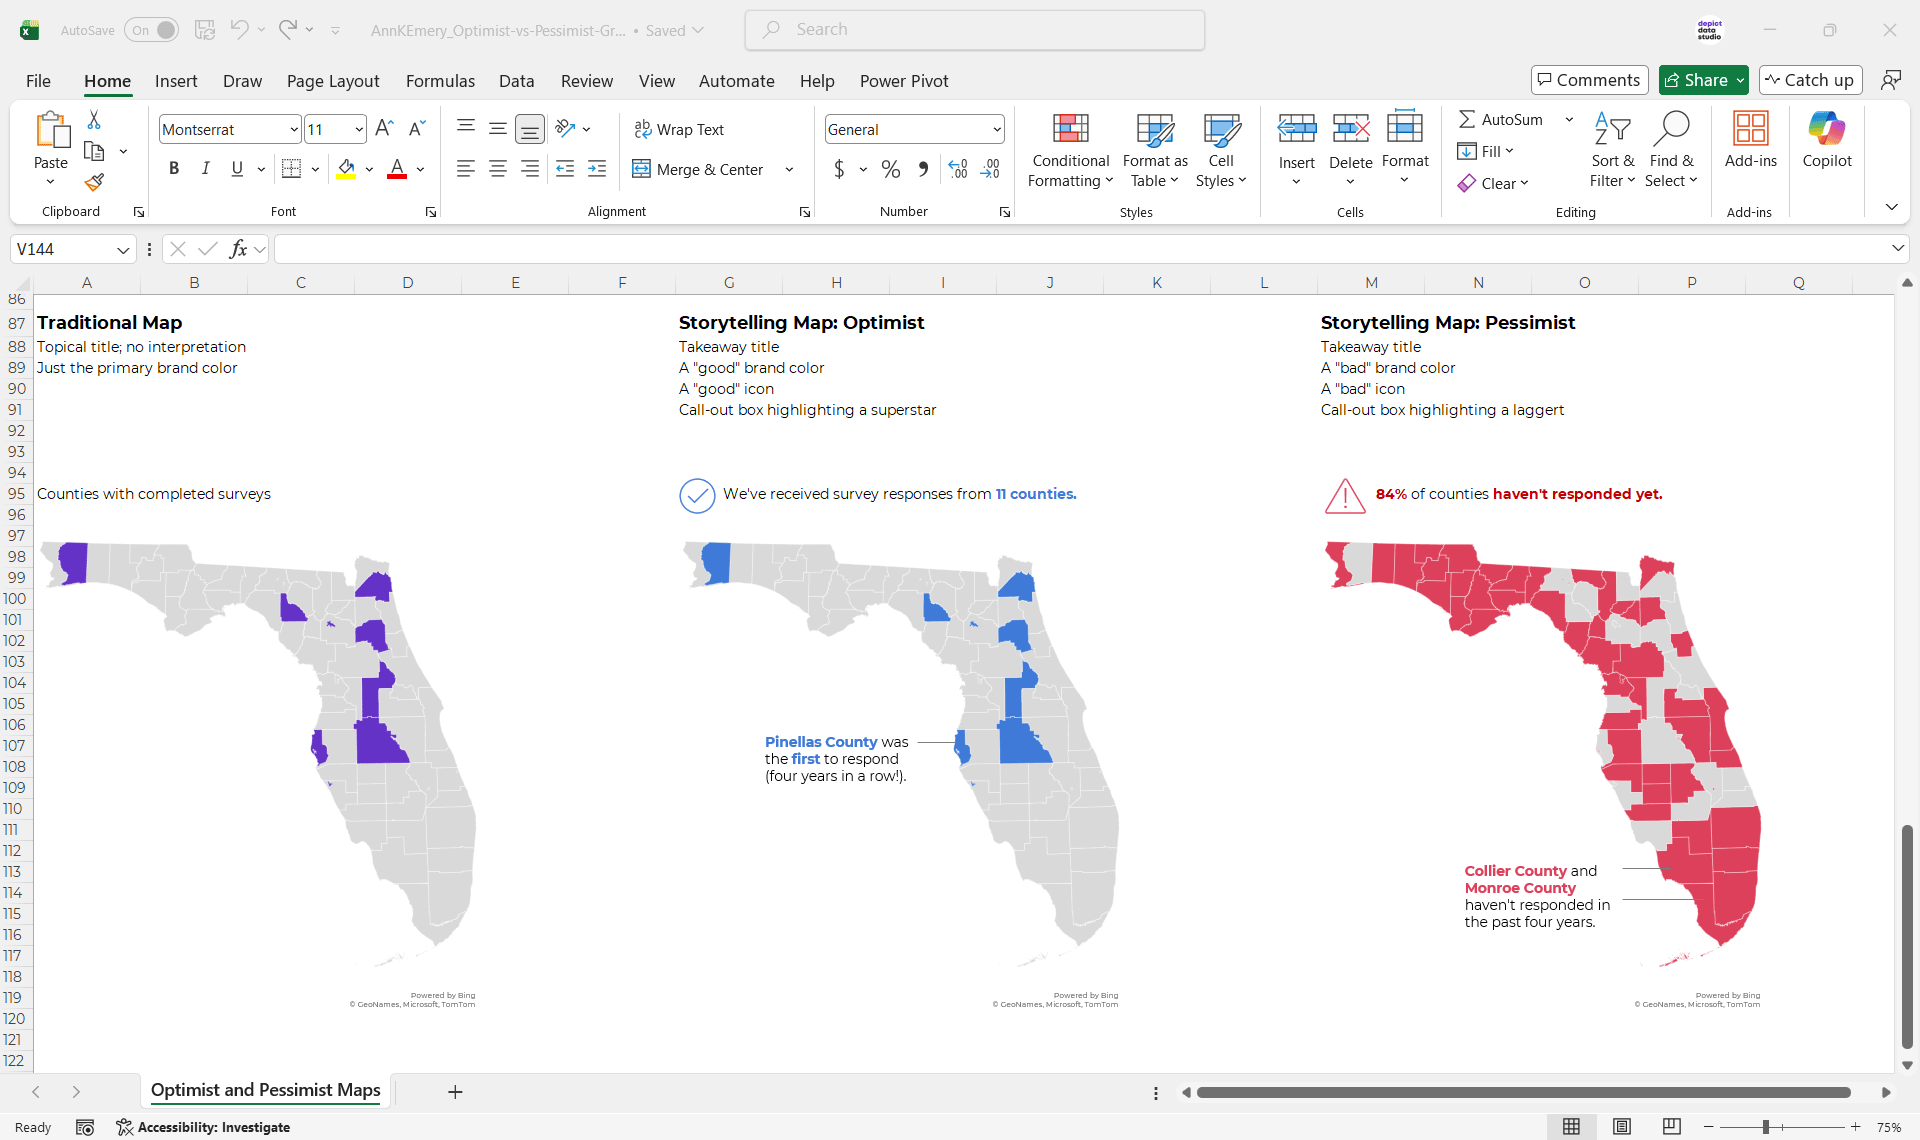Click the Catch up button

[1810, 80]
